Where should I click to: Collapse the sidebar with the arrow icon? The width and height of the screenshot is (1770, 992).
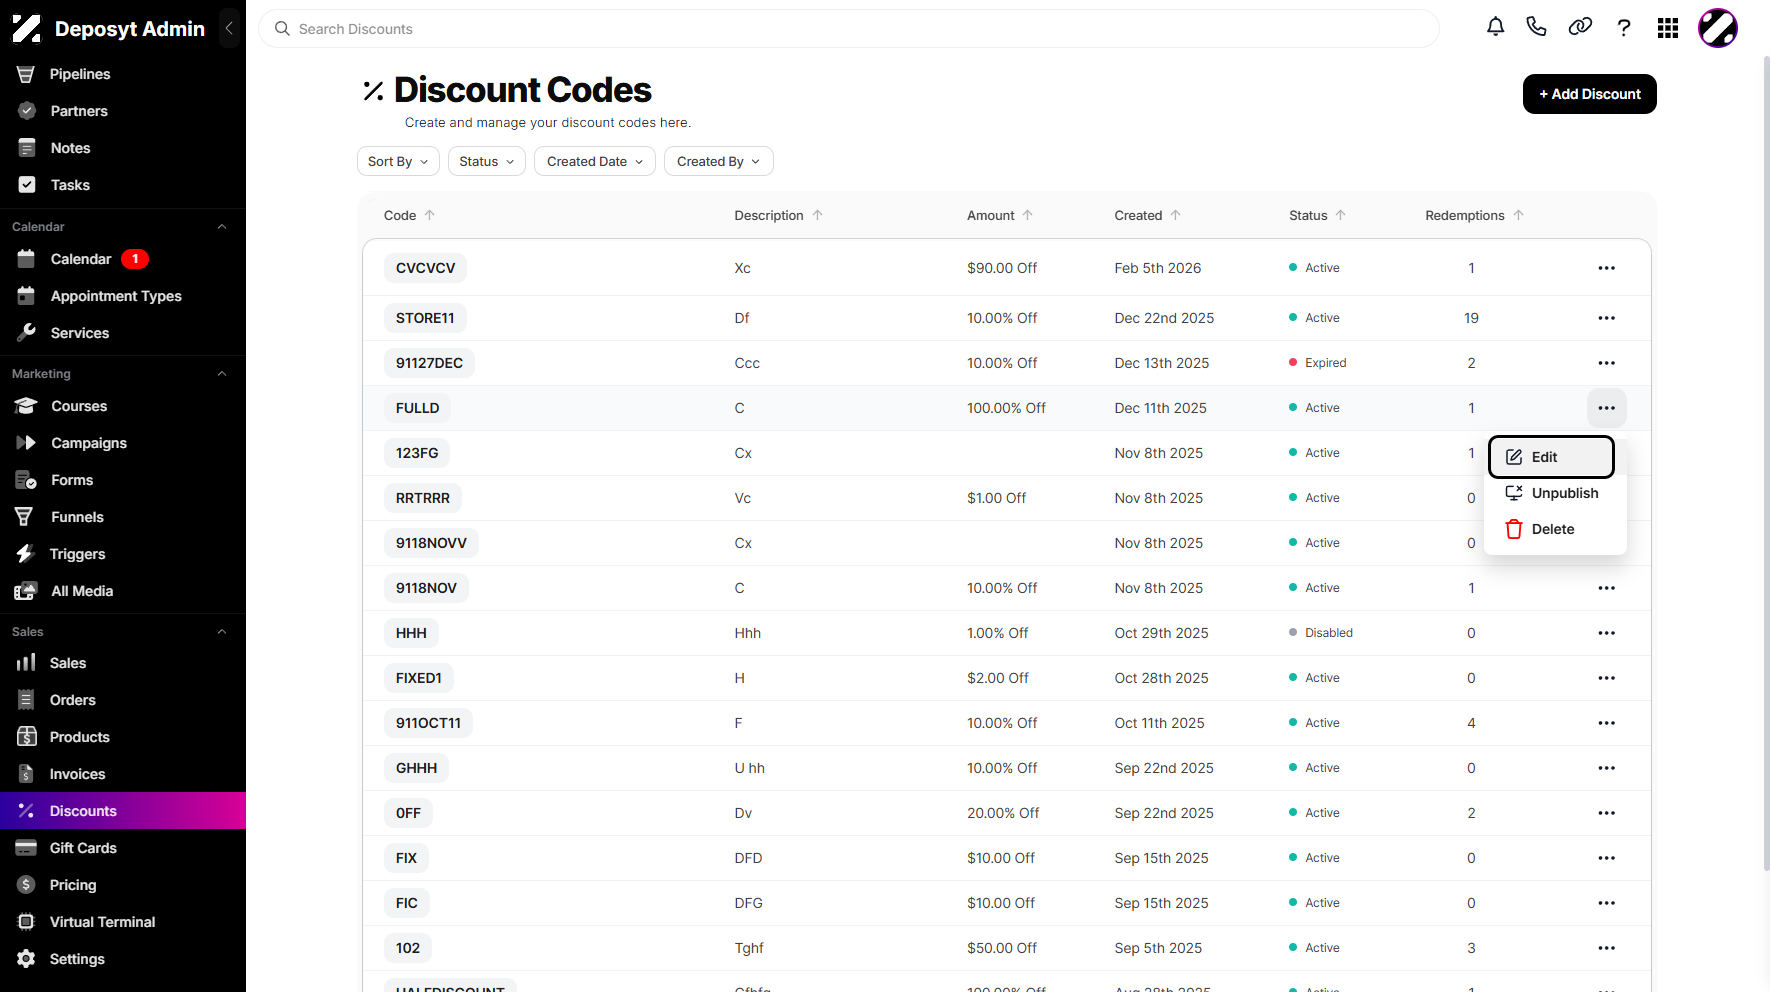pos(229,29)
